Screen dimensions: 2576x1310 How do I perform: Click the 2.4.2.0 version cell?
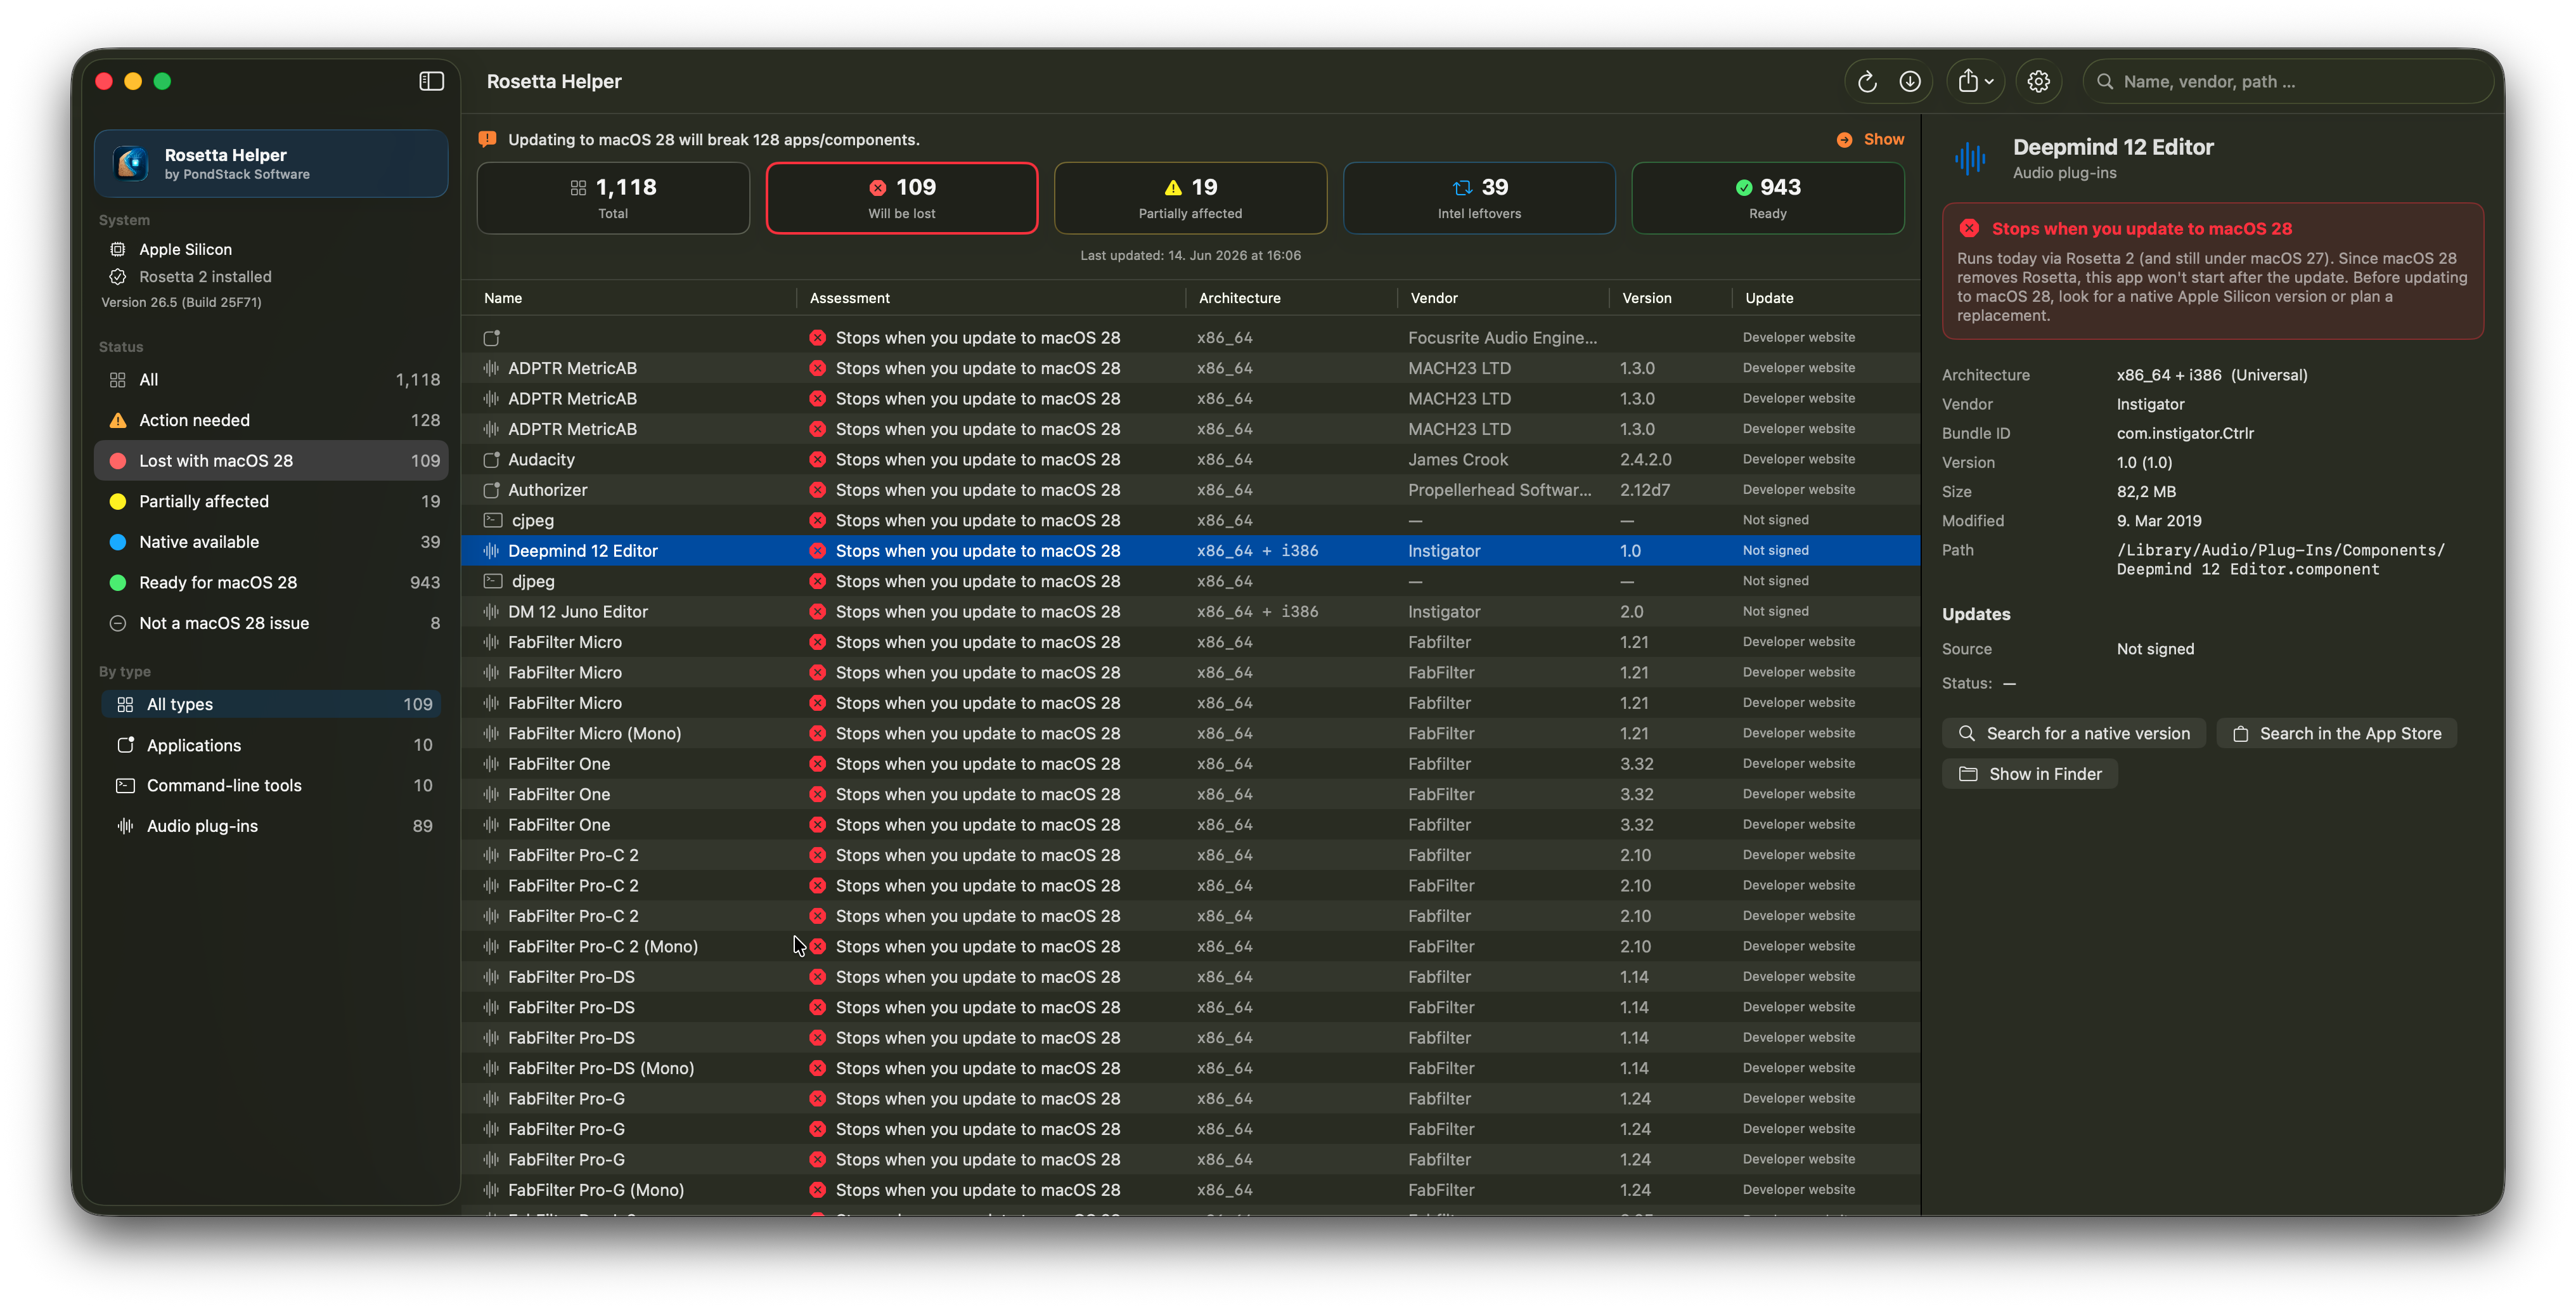1645,460
